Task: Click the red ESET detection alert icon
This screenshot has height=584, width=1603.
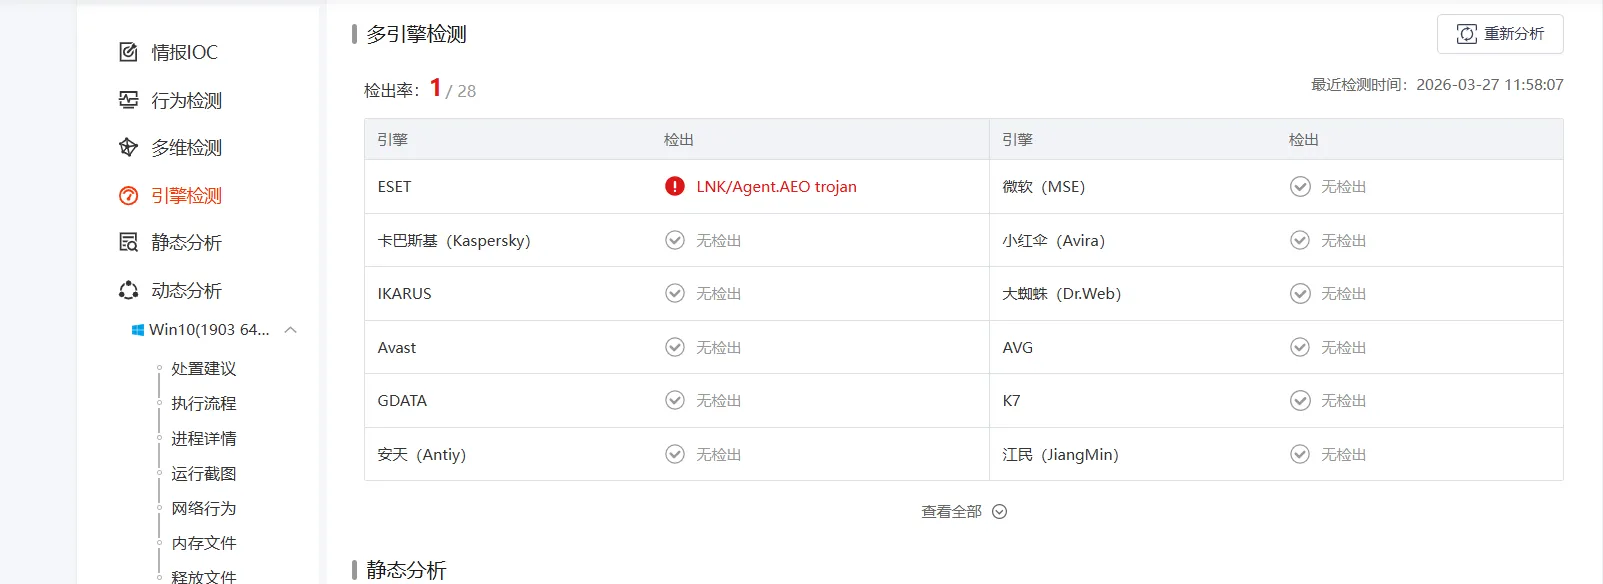Action: pos(675,187)
